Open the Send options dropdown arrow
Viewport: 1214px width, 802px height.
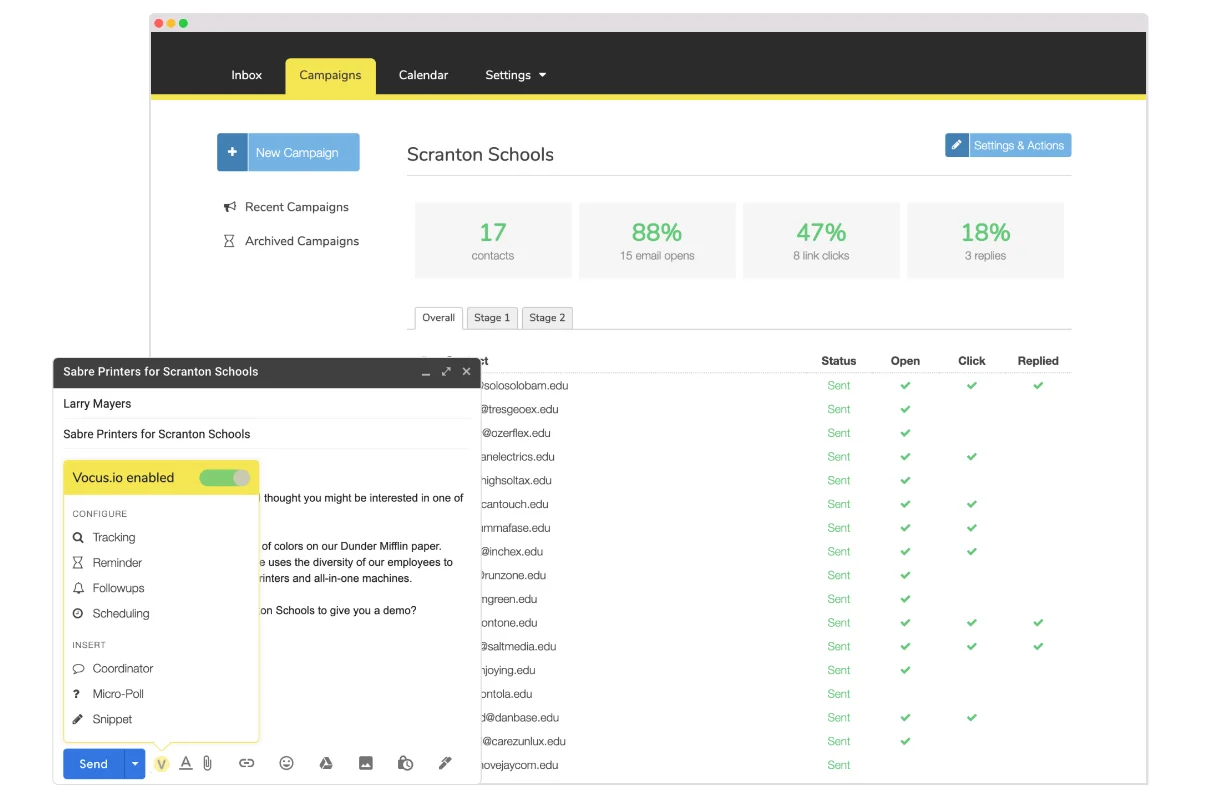pyautogui.click(x=135, y=764)
